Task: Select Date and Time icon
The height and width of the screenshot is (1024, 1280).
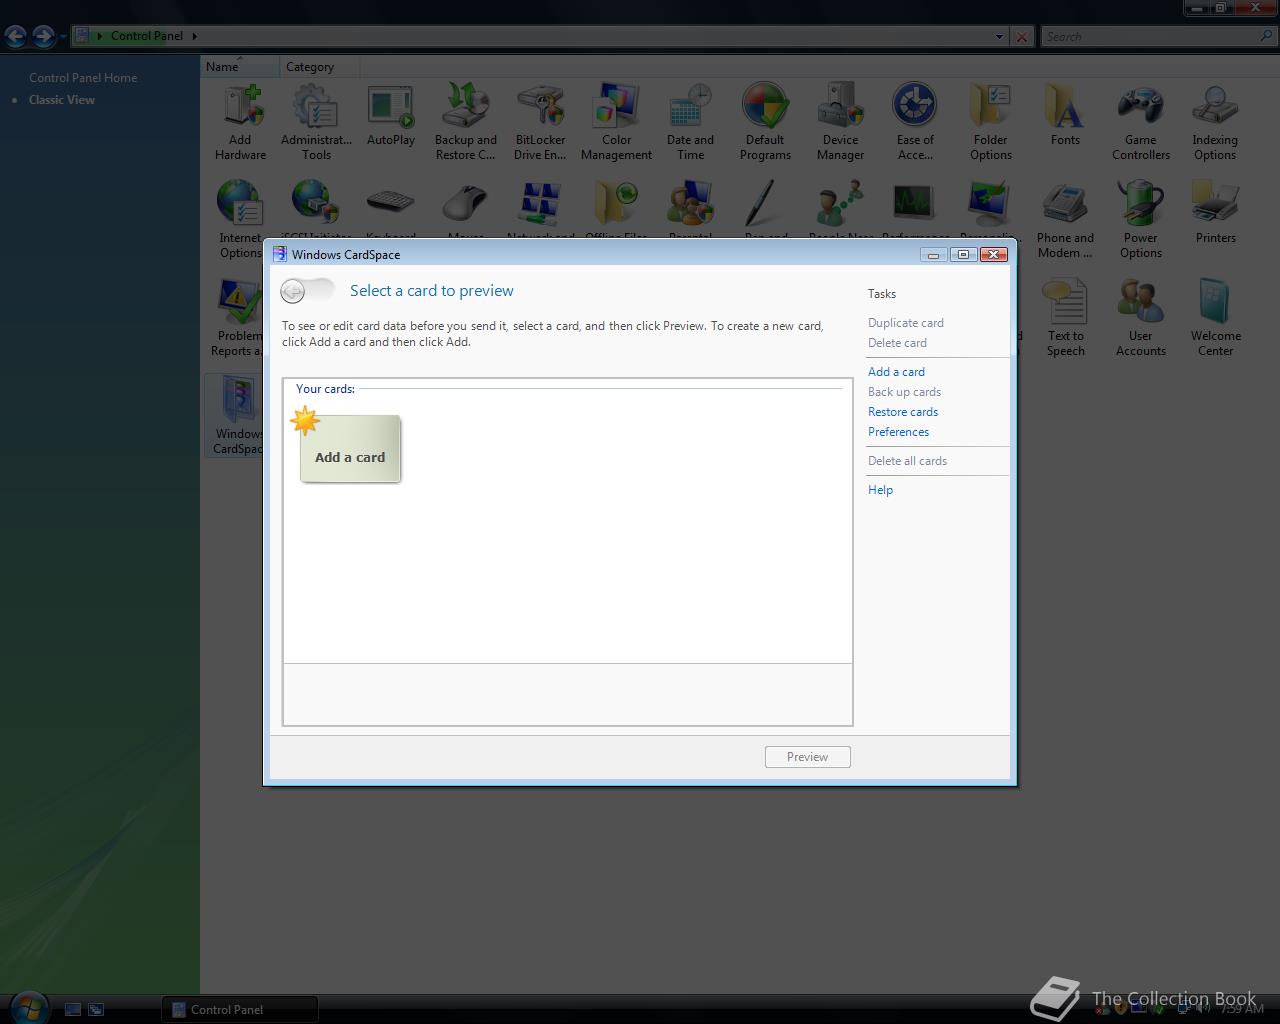Action: (x=690, y=121)
